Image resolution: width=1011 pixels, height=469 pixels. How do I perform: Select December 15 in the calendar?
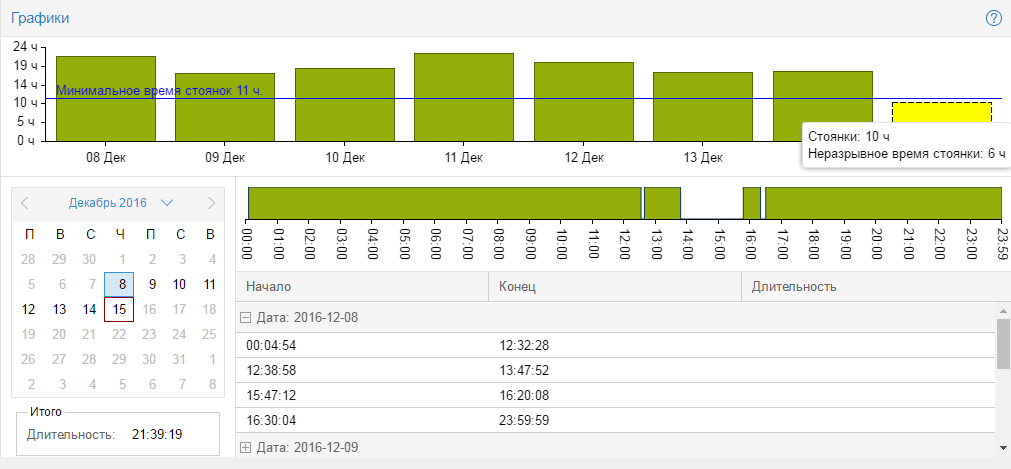[119, 309]
